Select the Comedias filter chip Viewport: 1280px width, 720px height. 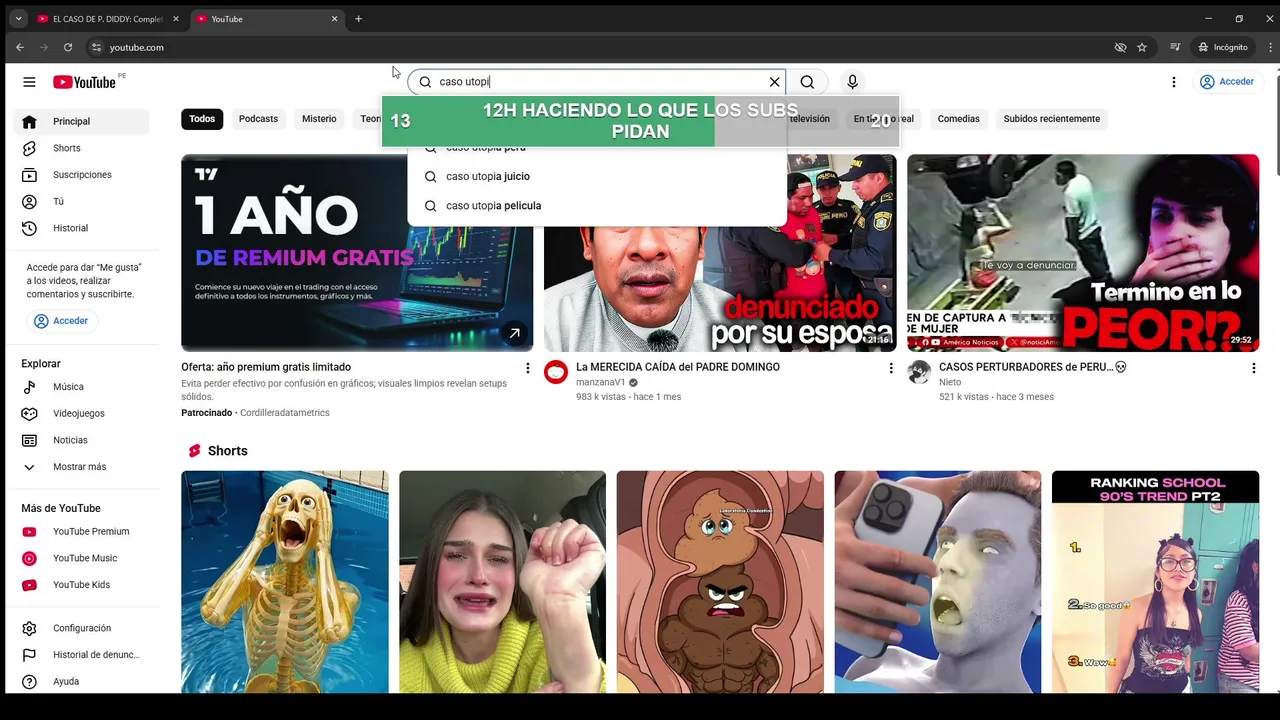pos(958,119)
